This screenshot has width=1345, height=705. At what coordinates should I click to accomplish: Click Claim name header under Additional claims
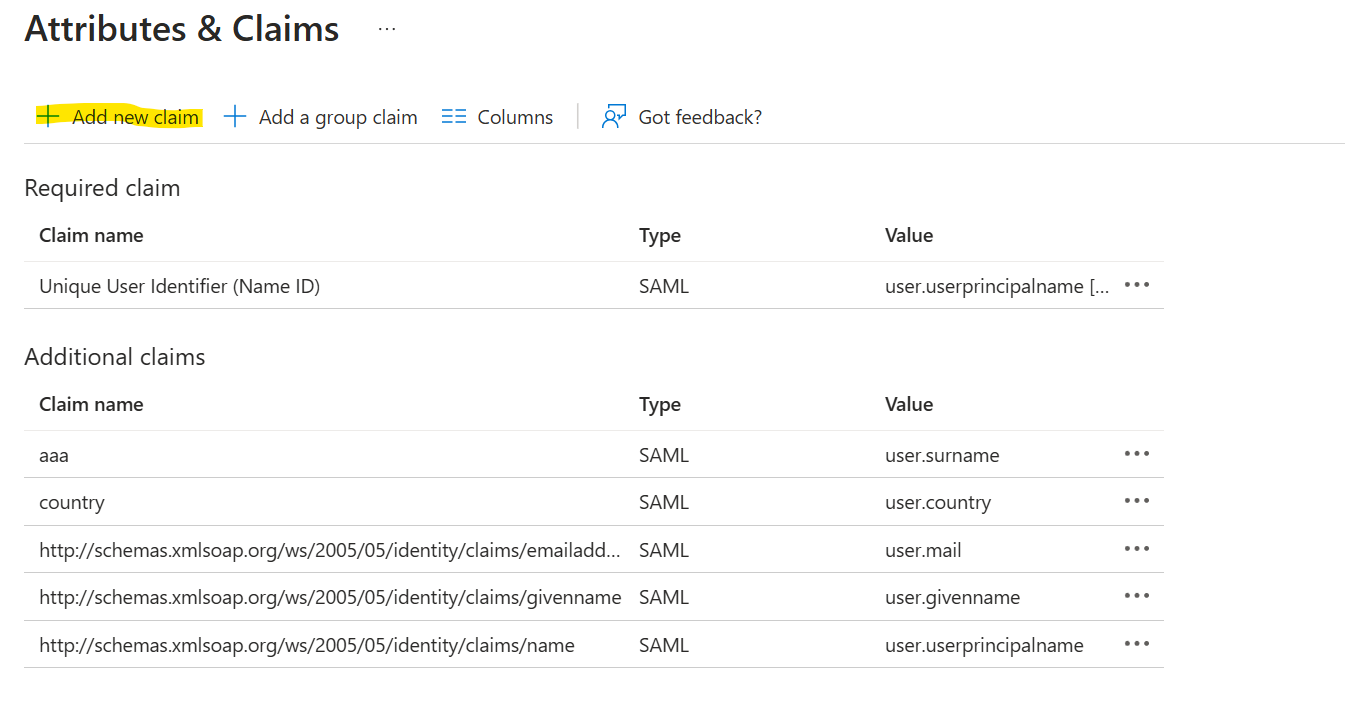(91, 405)
